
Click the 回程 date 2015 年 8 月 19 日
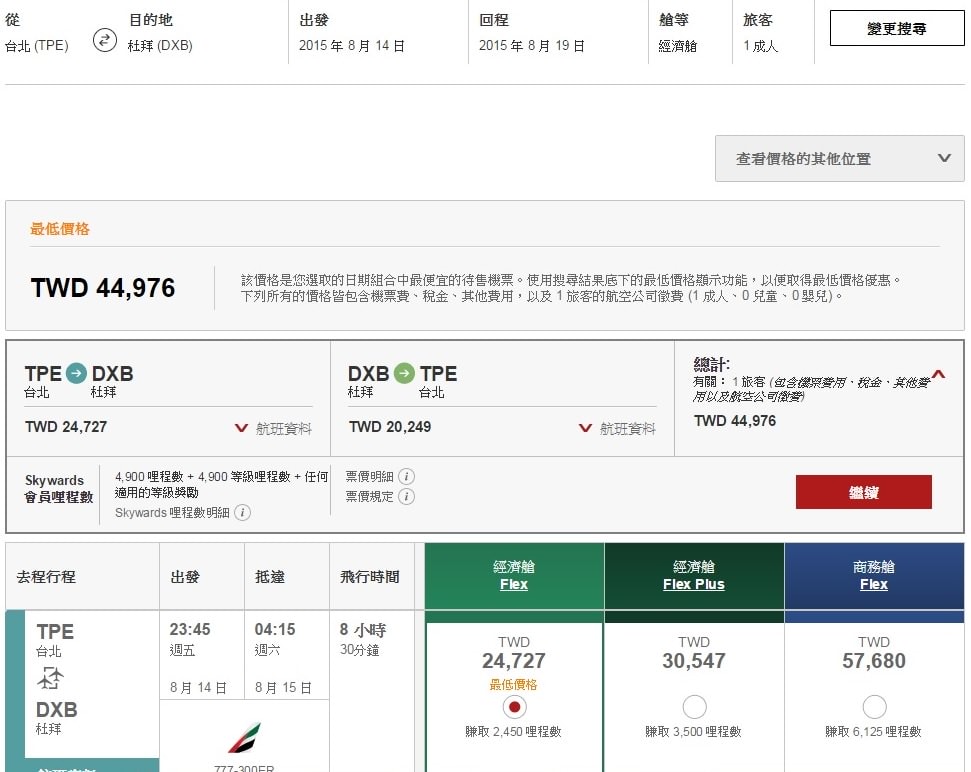point(532,46)
